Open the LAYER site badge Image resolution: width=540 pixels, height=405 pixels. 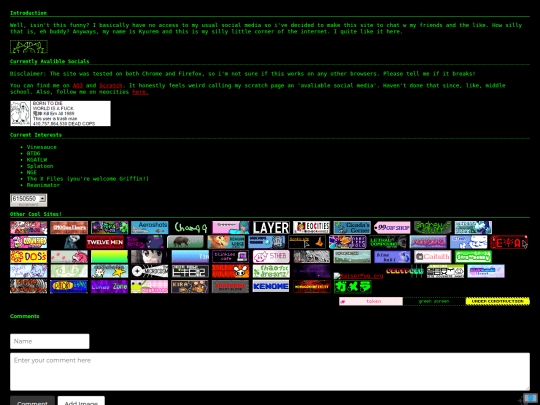coord(271,228)
